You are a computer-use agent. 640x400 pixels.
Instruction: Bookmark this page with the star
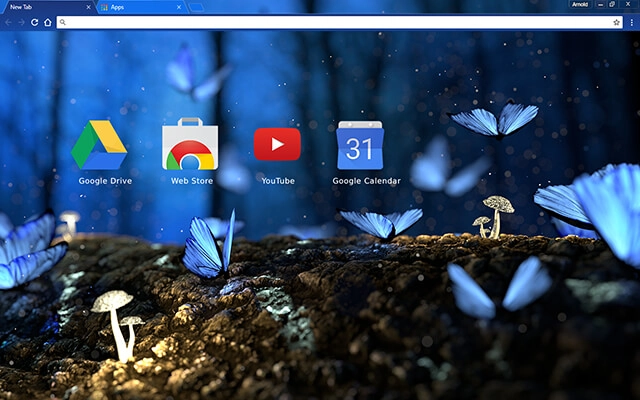click(616, 22)
